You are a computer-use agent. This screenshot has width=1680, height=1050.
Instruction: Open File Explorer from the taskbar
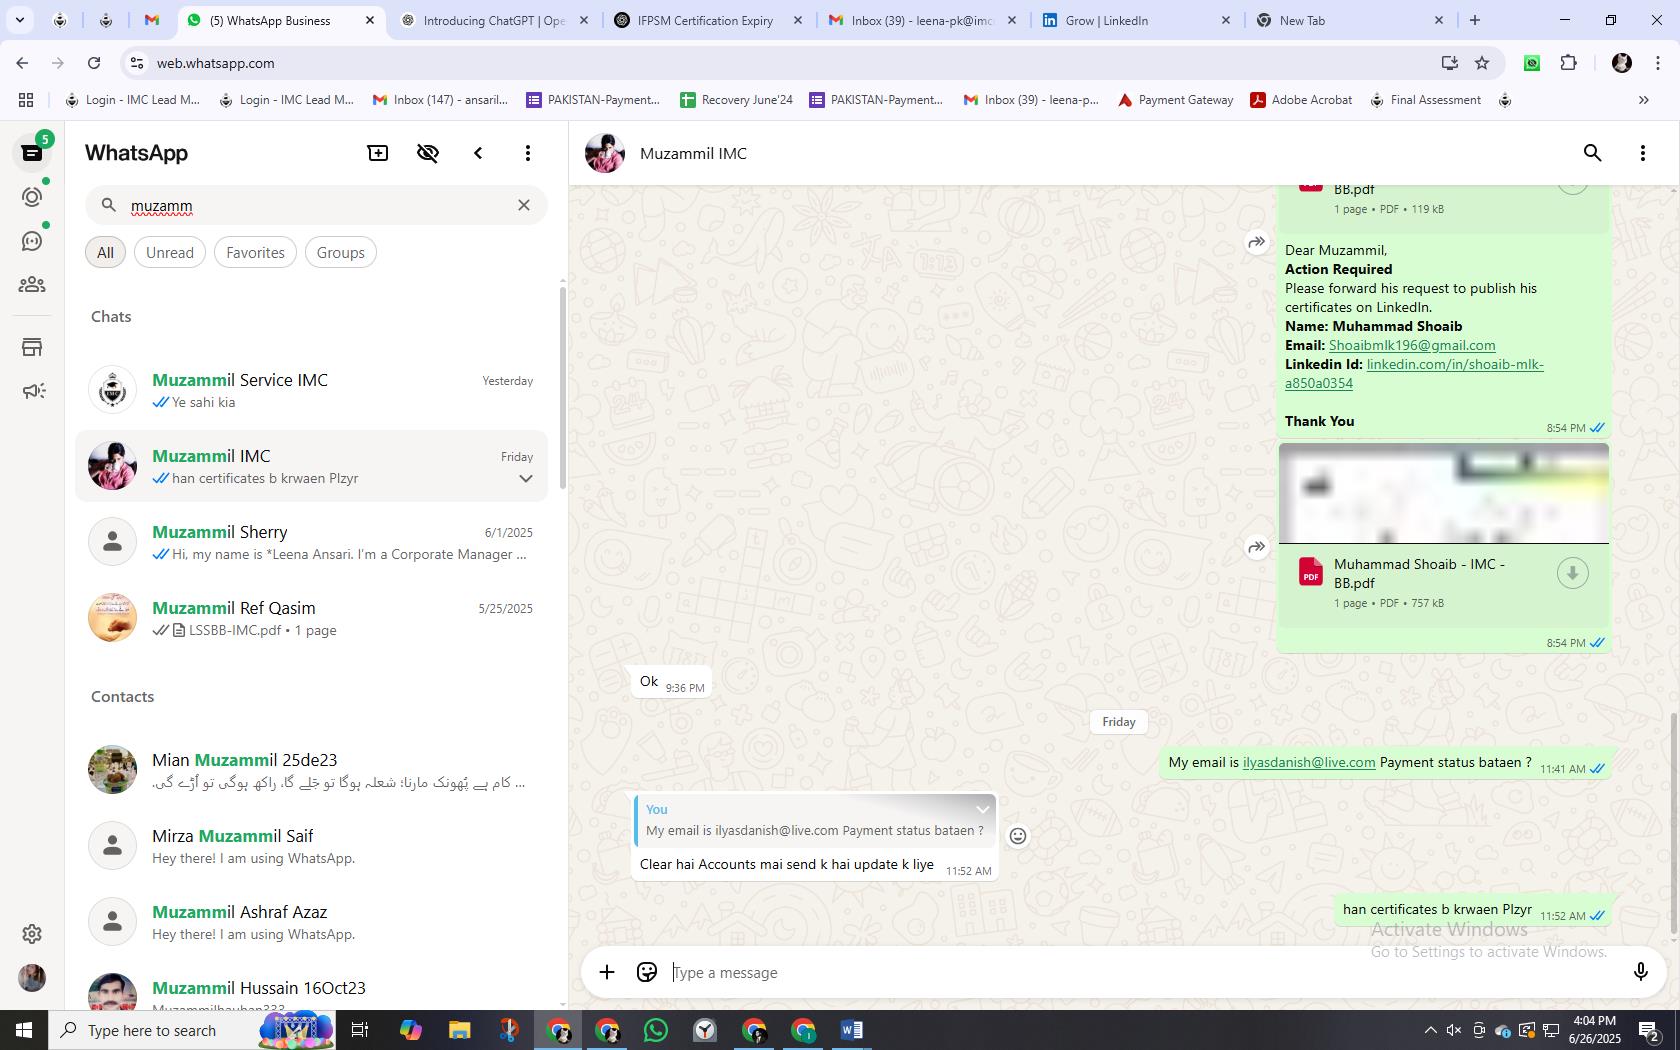click(460, 1030)
